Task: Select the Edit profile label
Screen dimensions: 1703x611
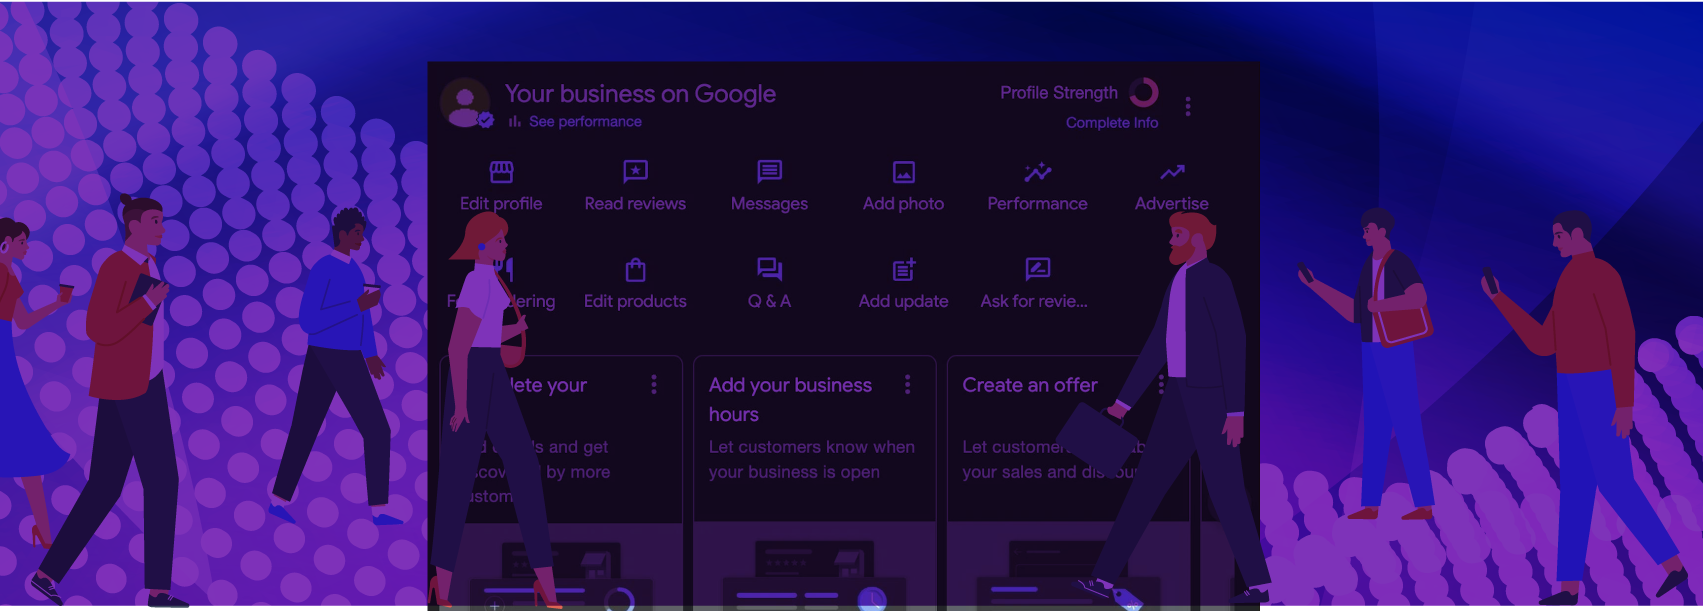Action: tap(501, 204)
